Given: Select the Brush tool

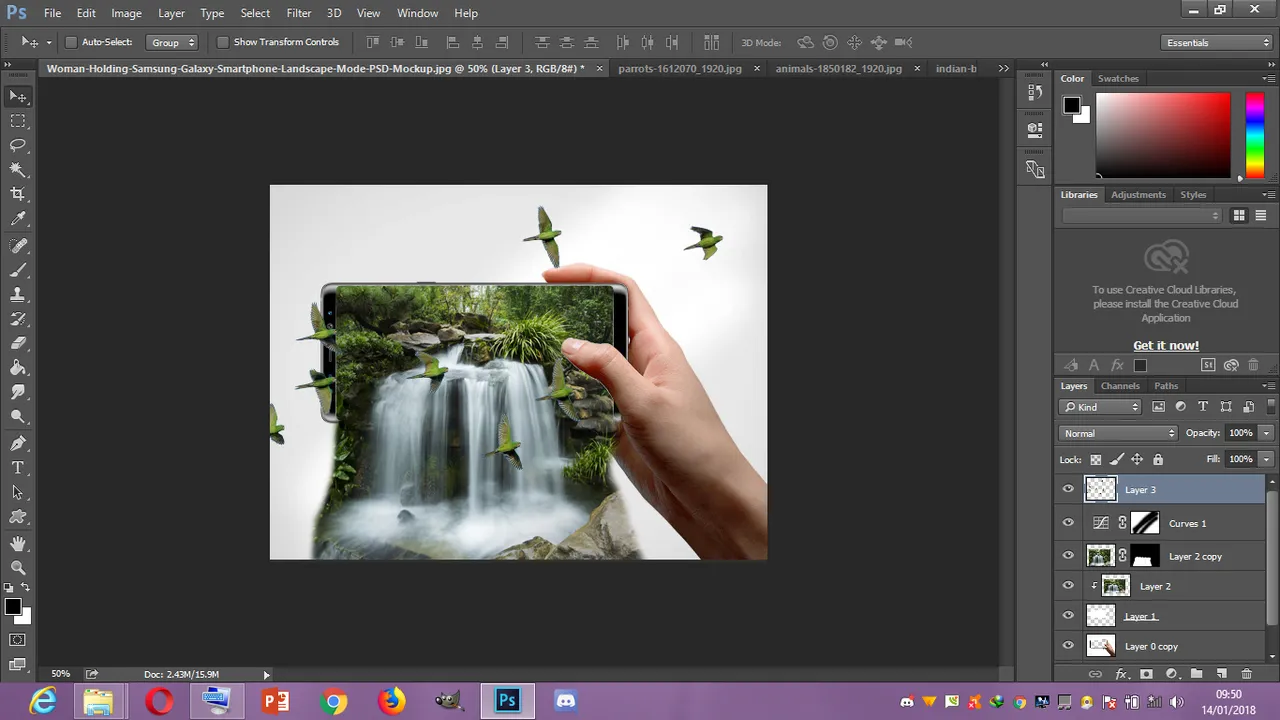Looking at the screenshot, I should click(18, 270).
